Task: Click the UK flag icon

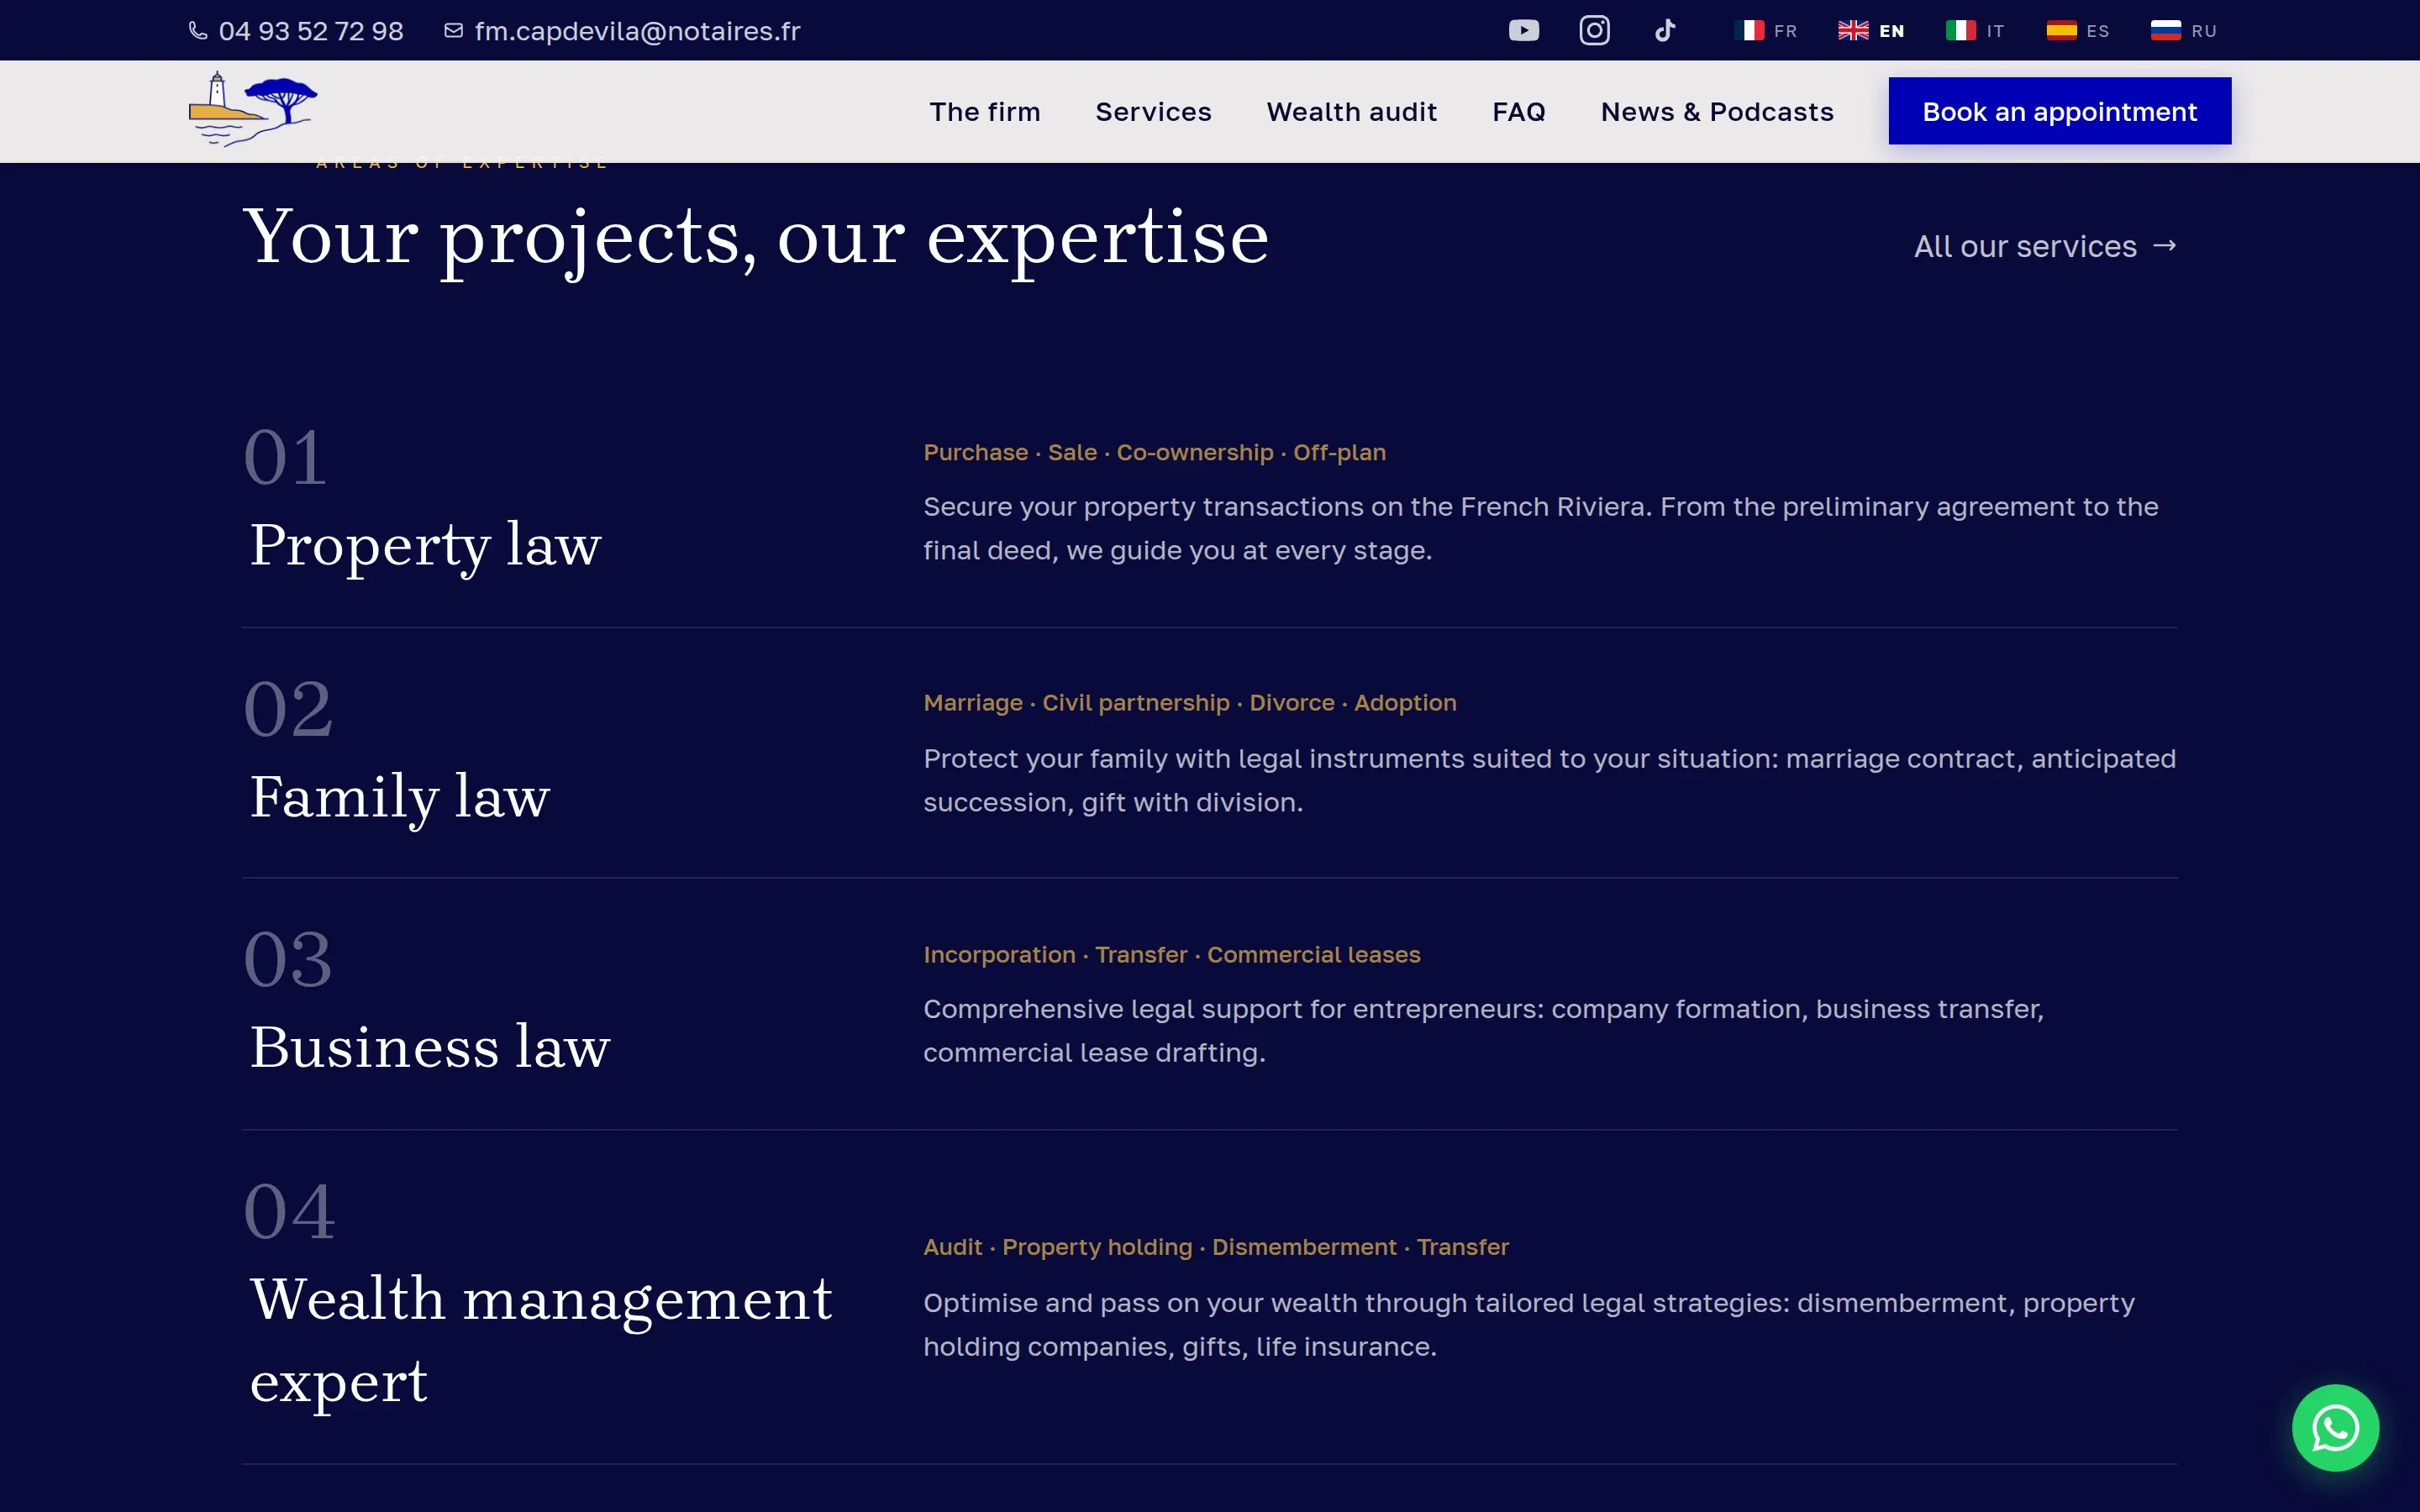Action: tap(1853, 31)
